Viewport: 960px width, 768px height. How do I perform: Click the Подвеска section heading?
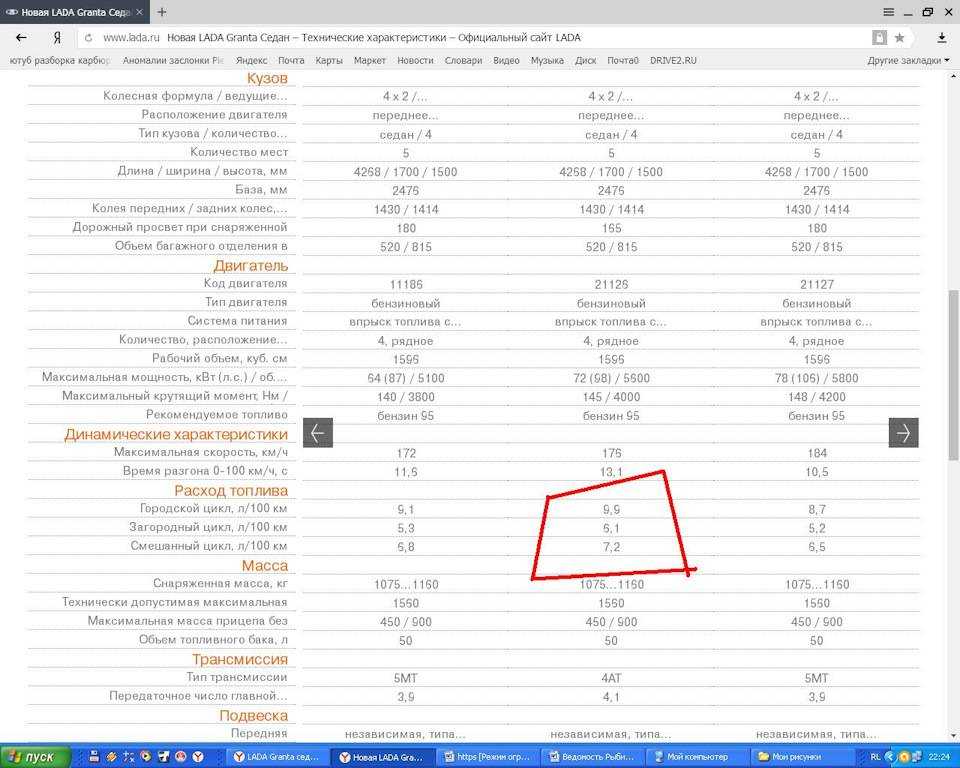tap(253, 715)
